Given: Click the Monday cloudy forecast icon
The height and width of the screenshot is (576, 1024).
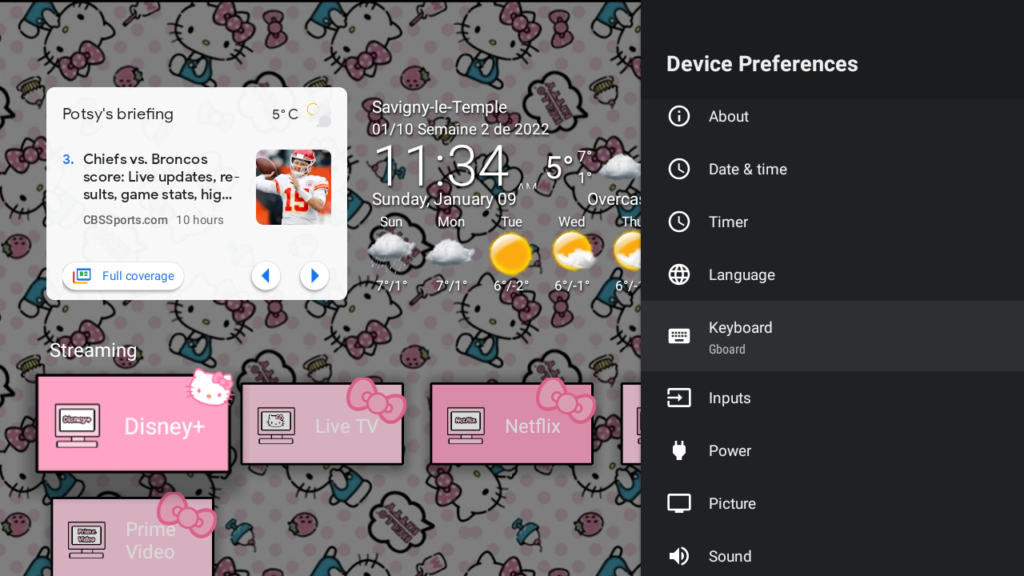Looking at the screenshot, I should (451, 253).
